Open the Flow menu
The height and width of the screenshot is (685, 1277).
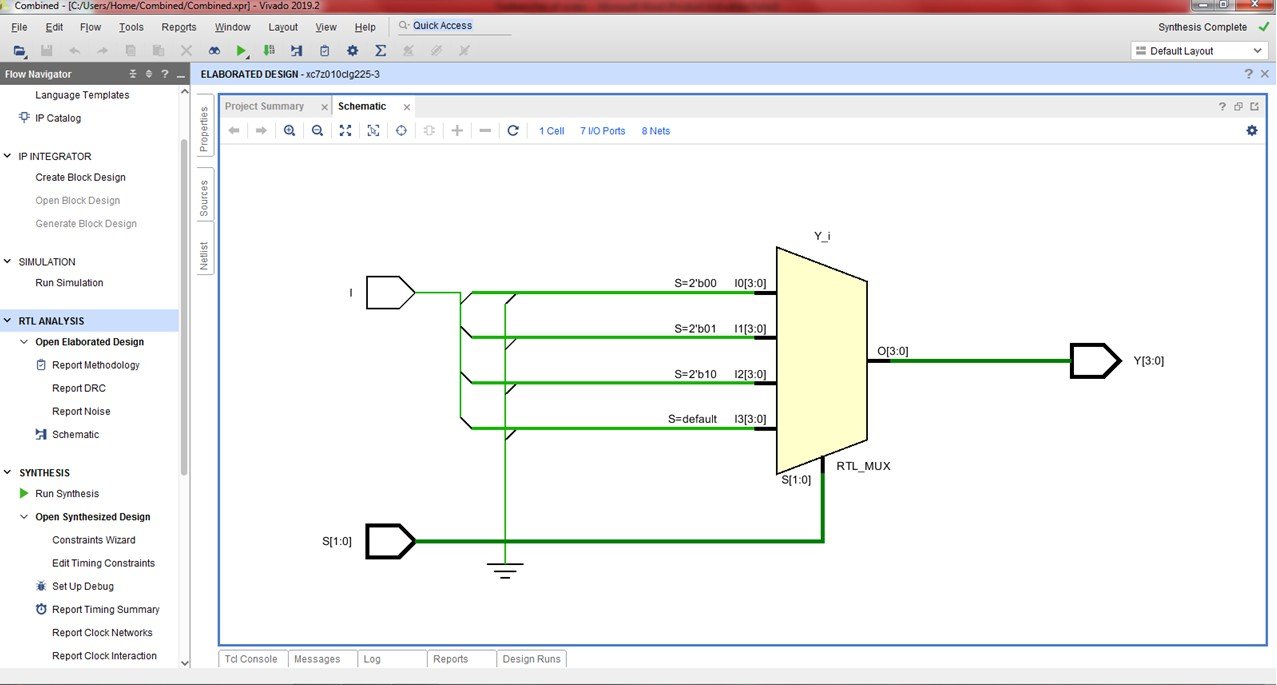click(90, 27)
